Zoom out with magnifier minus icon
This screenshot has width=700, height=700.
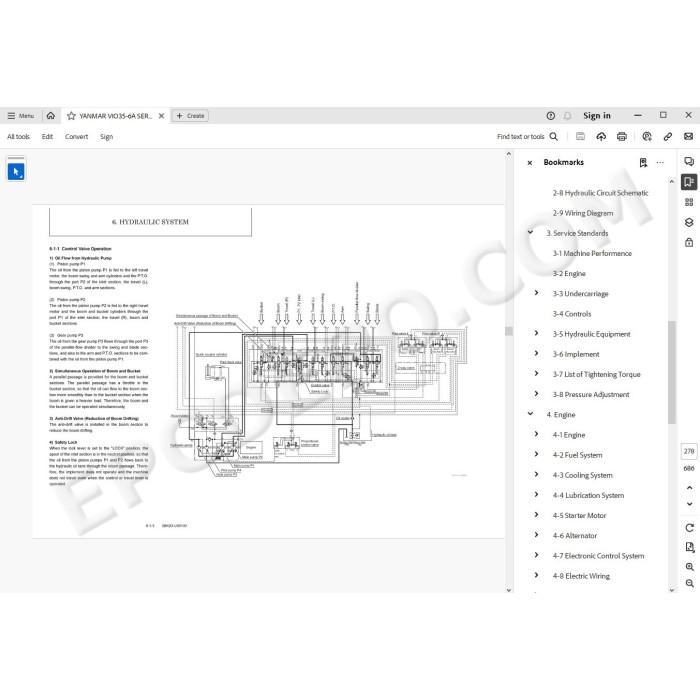[689, 583]
